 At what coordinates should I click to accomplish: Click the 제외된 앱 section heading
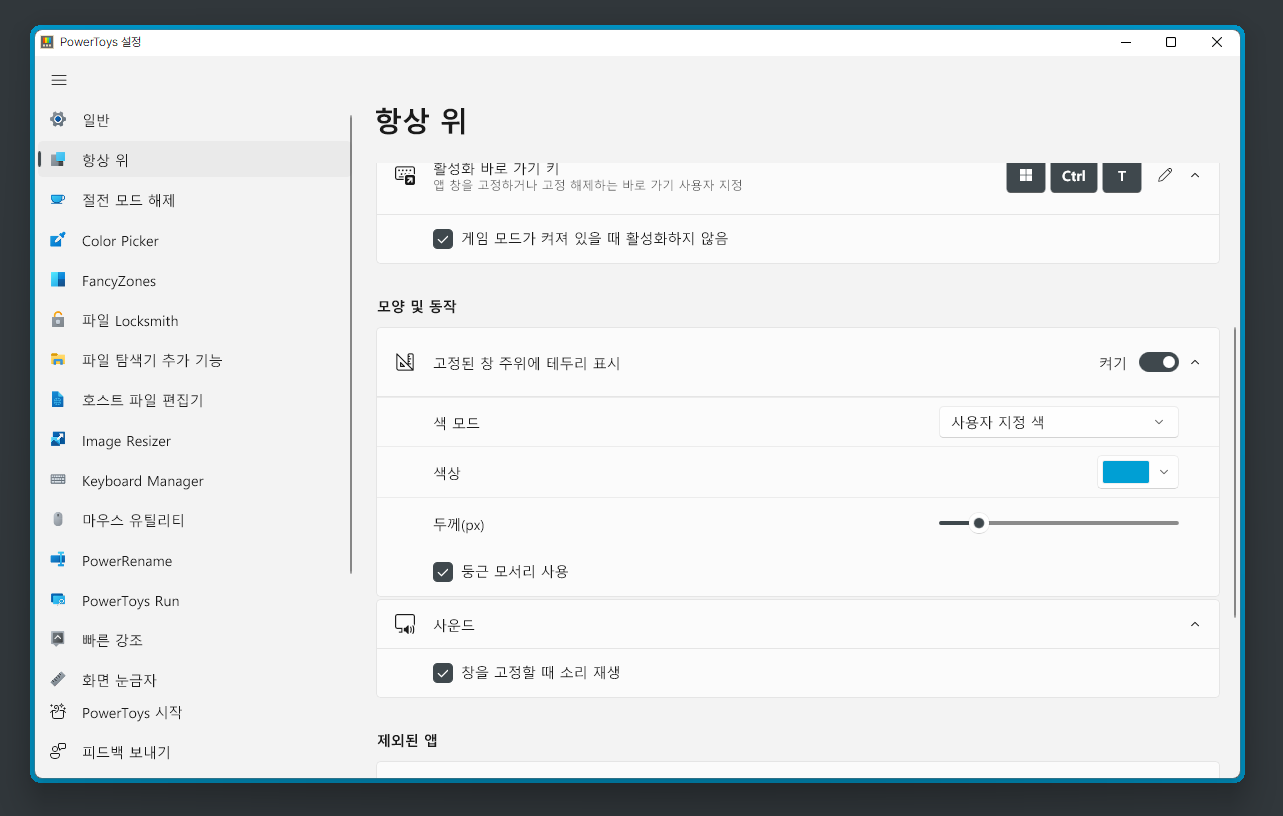[x=407, y=741]
